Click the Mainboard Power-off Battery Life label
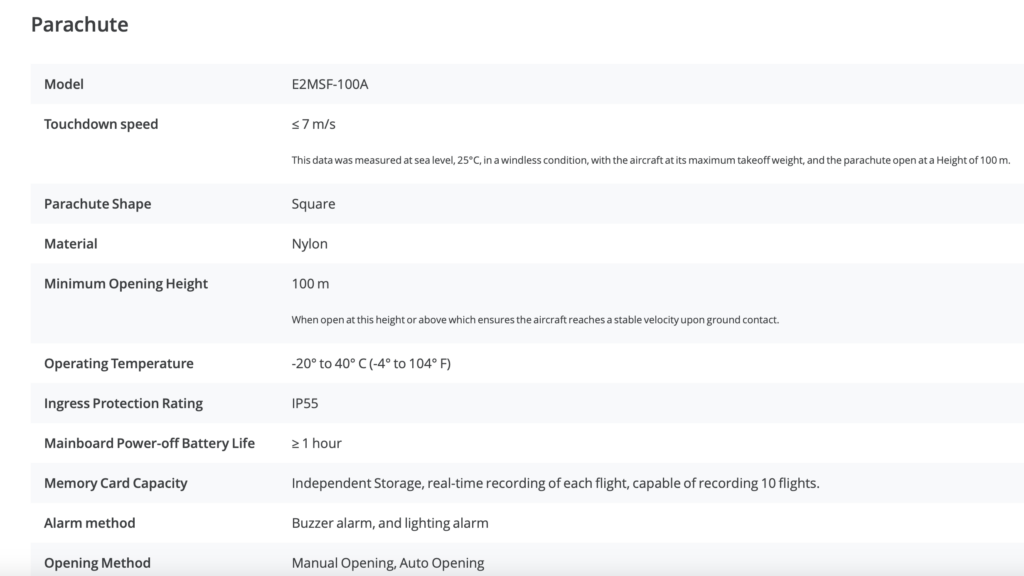The width and height of the screenshot is (1024, 576). pyautogui.click(x=149, y=443)
